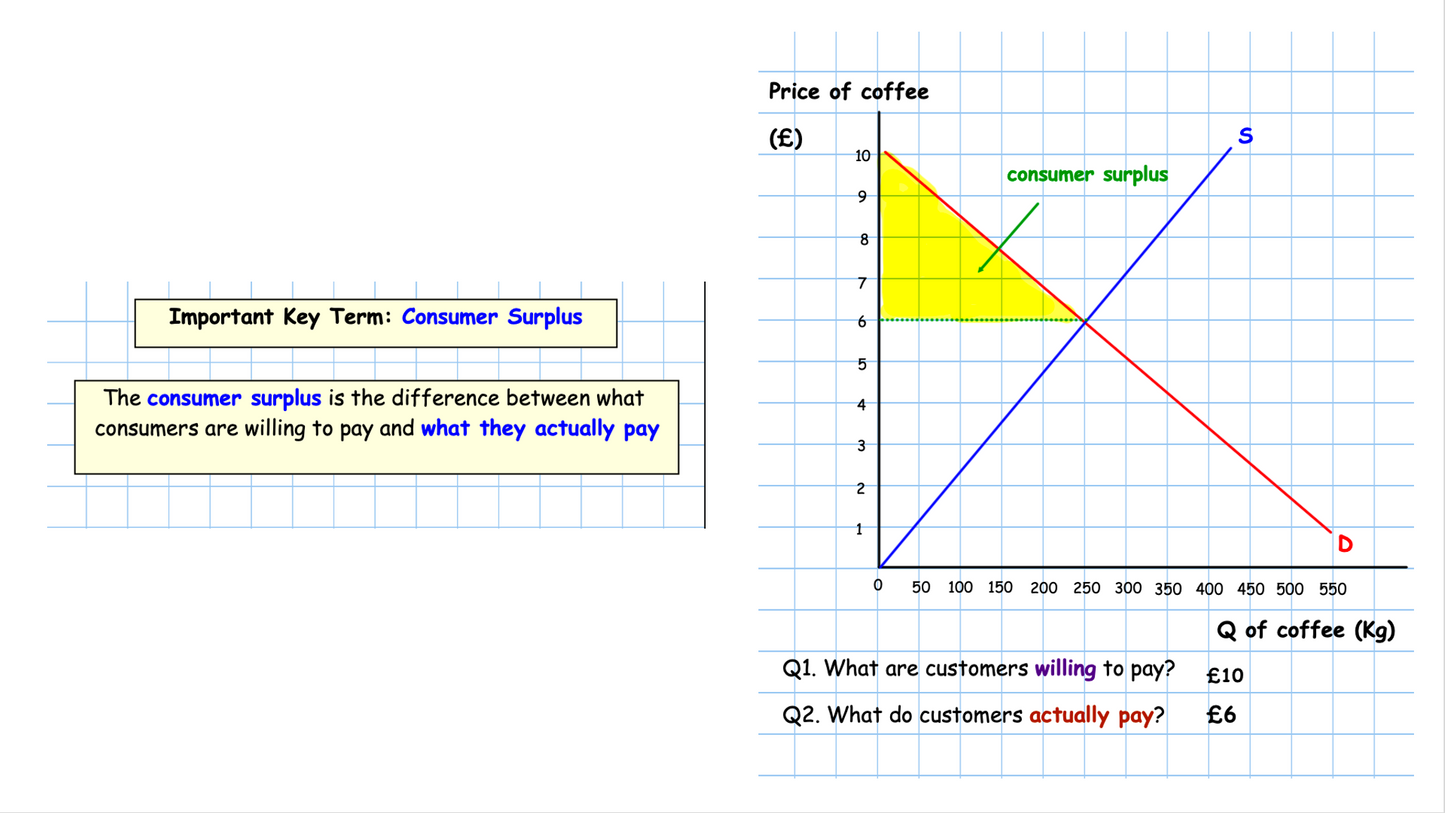
Task: Select the consumer surplus definition box
Action: (x=375, y=425)
